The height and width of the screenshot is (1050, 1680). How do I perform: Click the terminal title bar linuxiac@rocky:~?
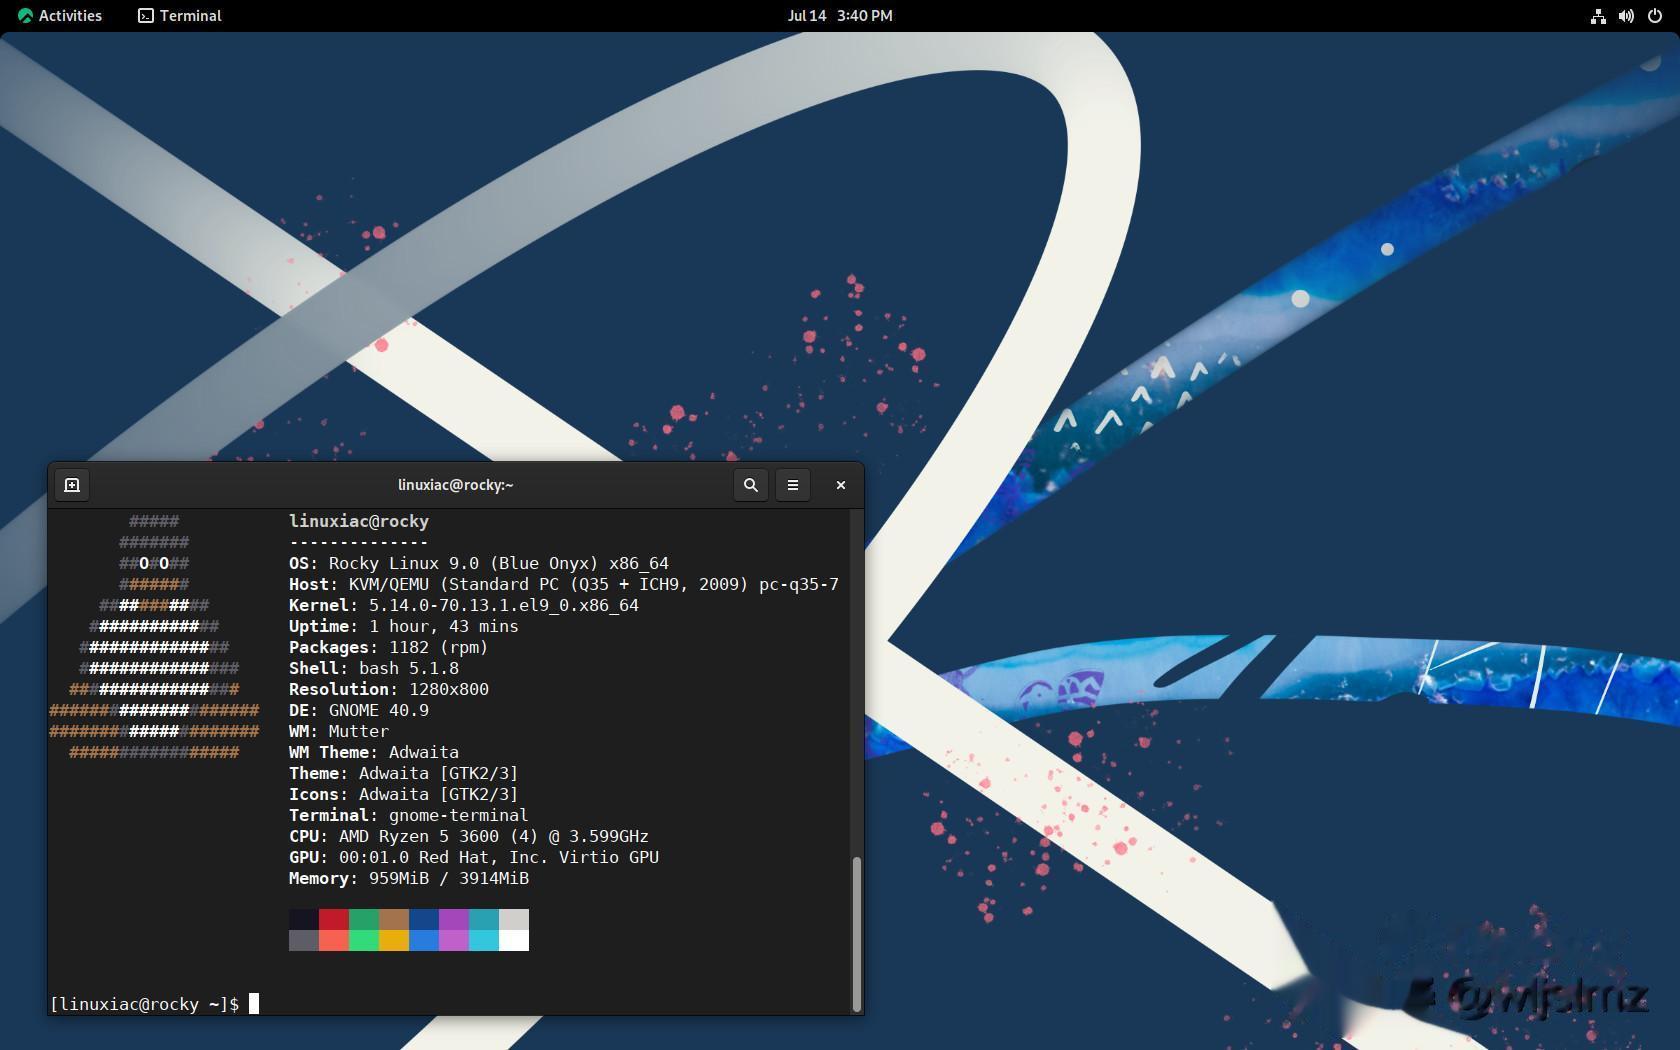(x=455, y=485)
